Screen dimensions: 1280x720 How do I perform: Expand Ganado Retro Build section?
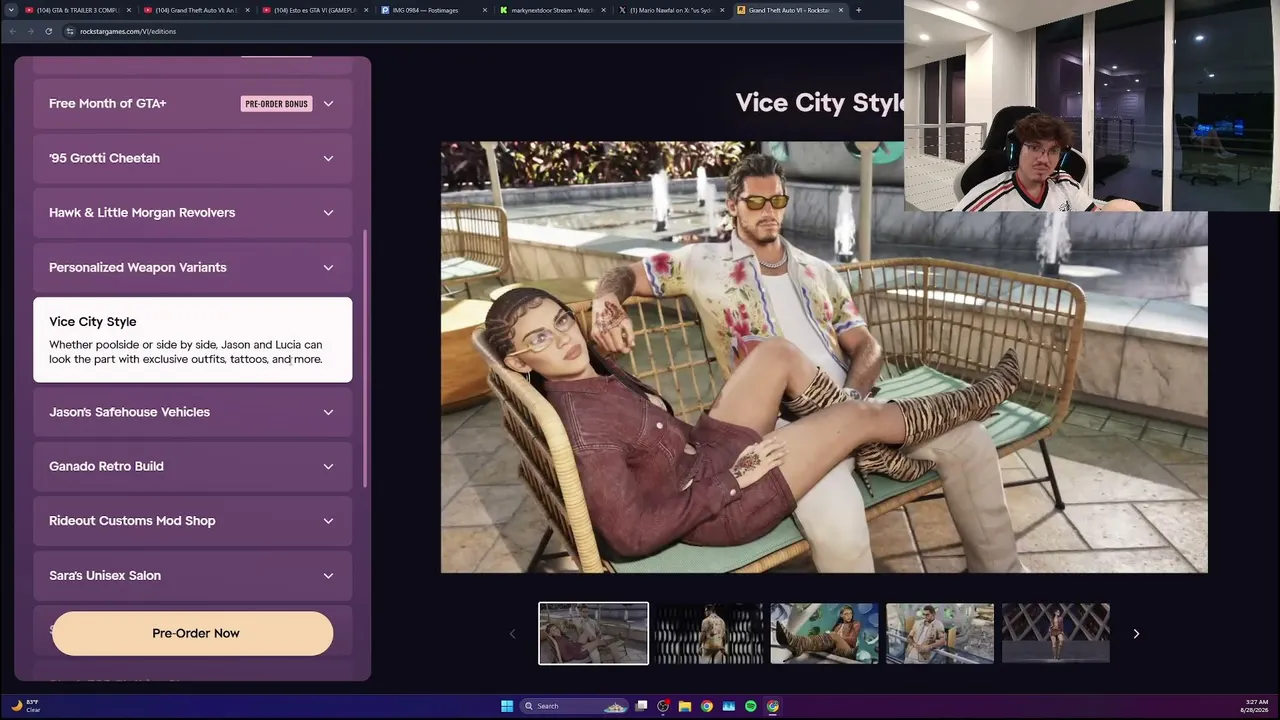(x=192, y=466)
